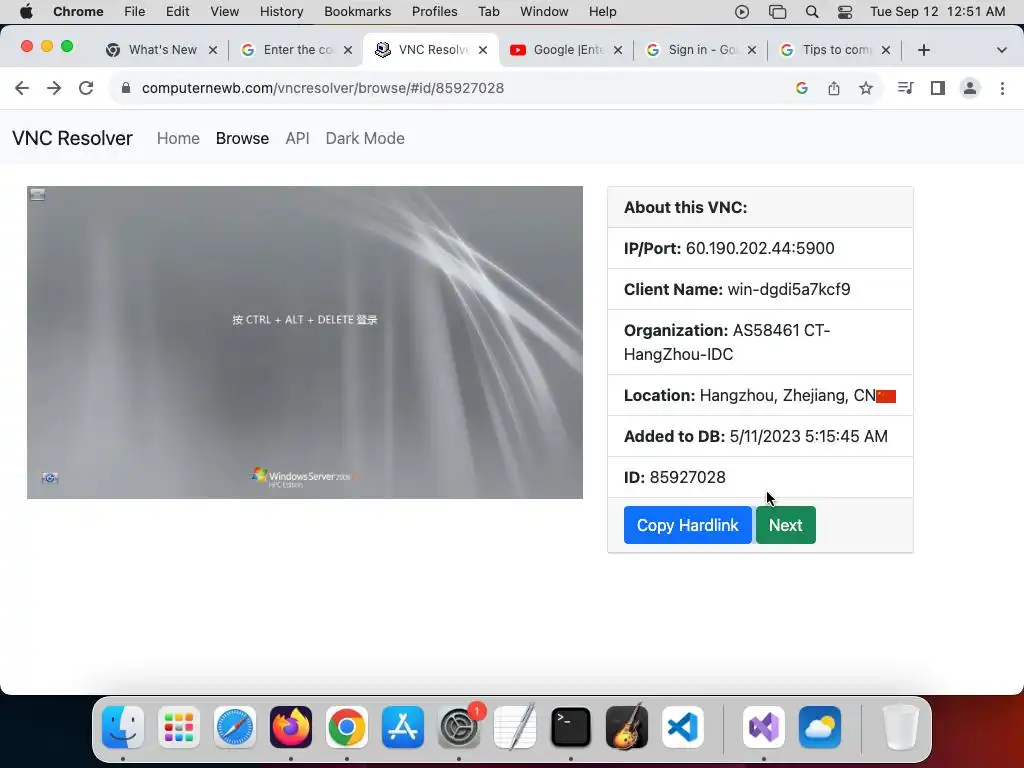This screenshot has width=1024, height=768.
Task: Open System Preferences from the Dock
Action: point(459,727)
